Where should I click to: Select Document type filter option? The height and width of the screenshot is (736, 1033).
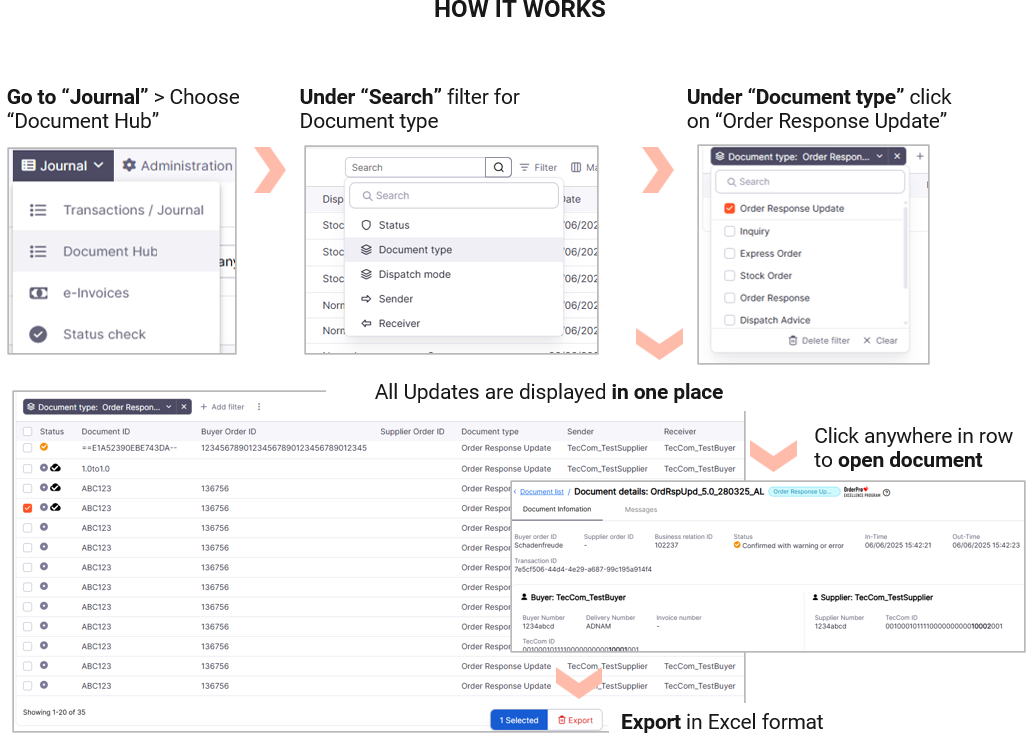pos(454,250)
